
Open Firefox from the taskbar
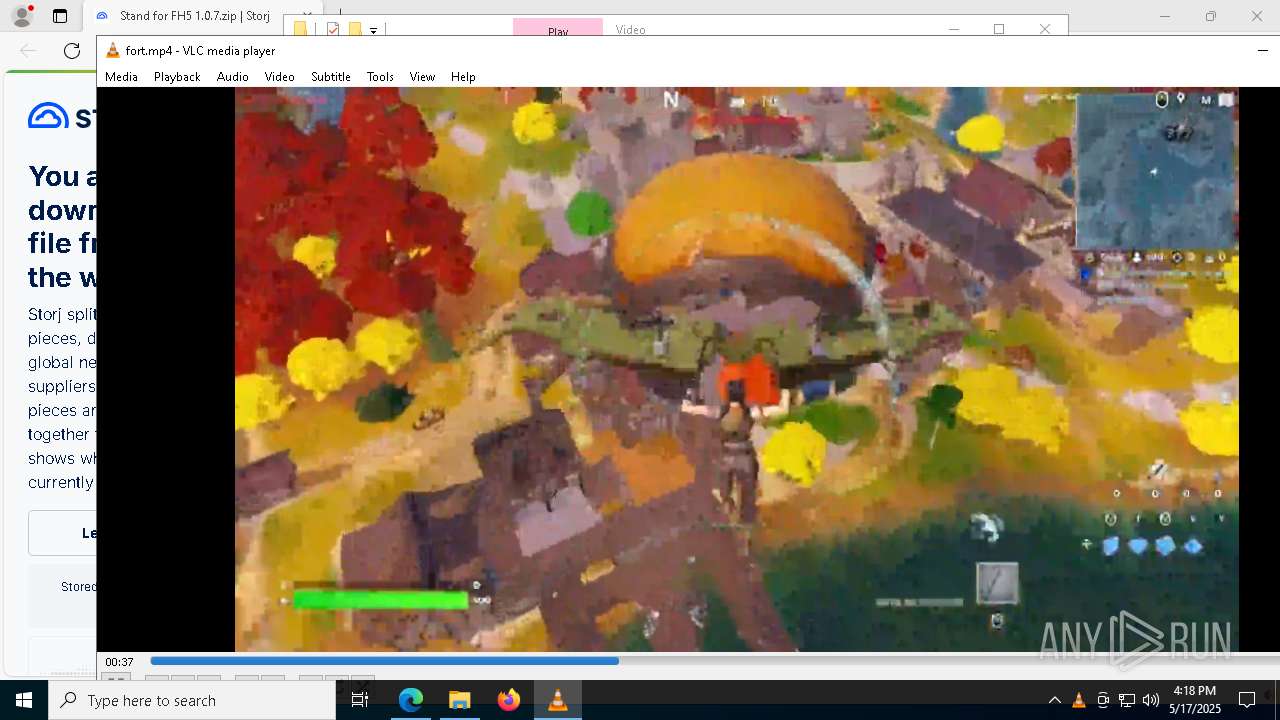tap(509, 700)
